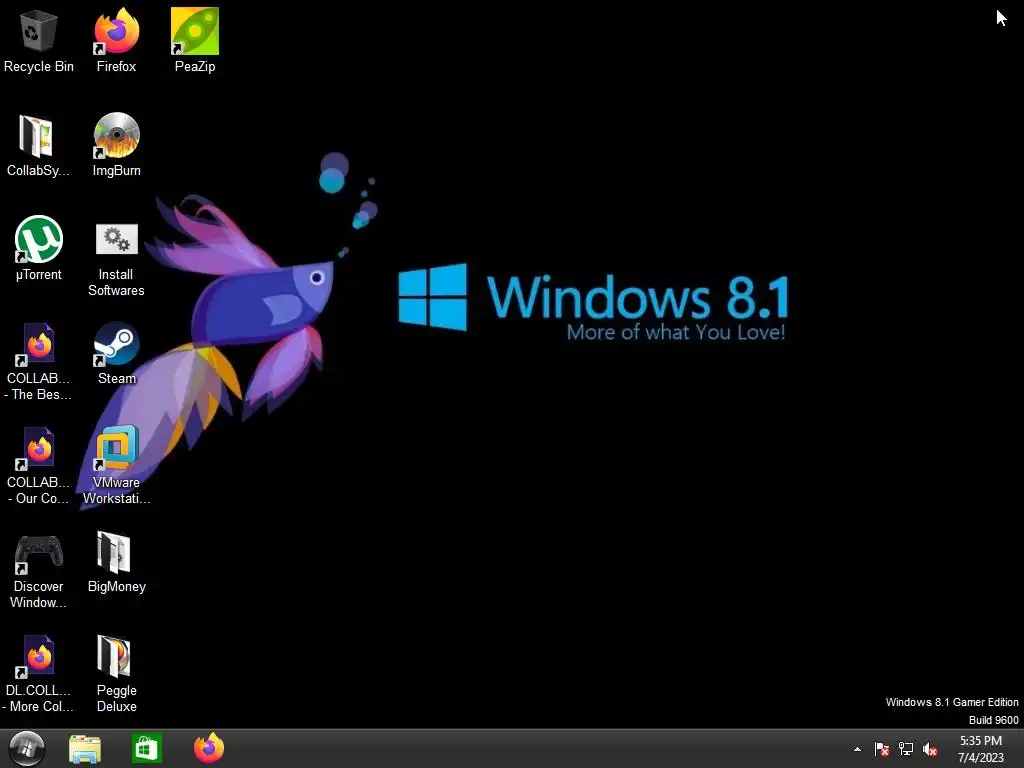Open the clock showing 5:35 PM
1024x768 pixels.
[x=980, y=749]
